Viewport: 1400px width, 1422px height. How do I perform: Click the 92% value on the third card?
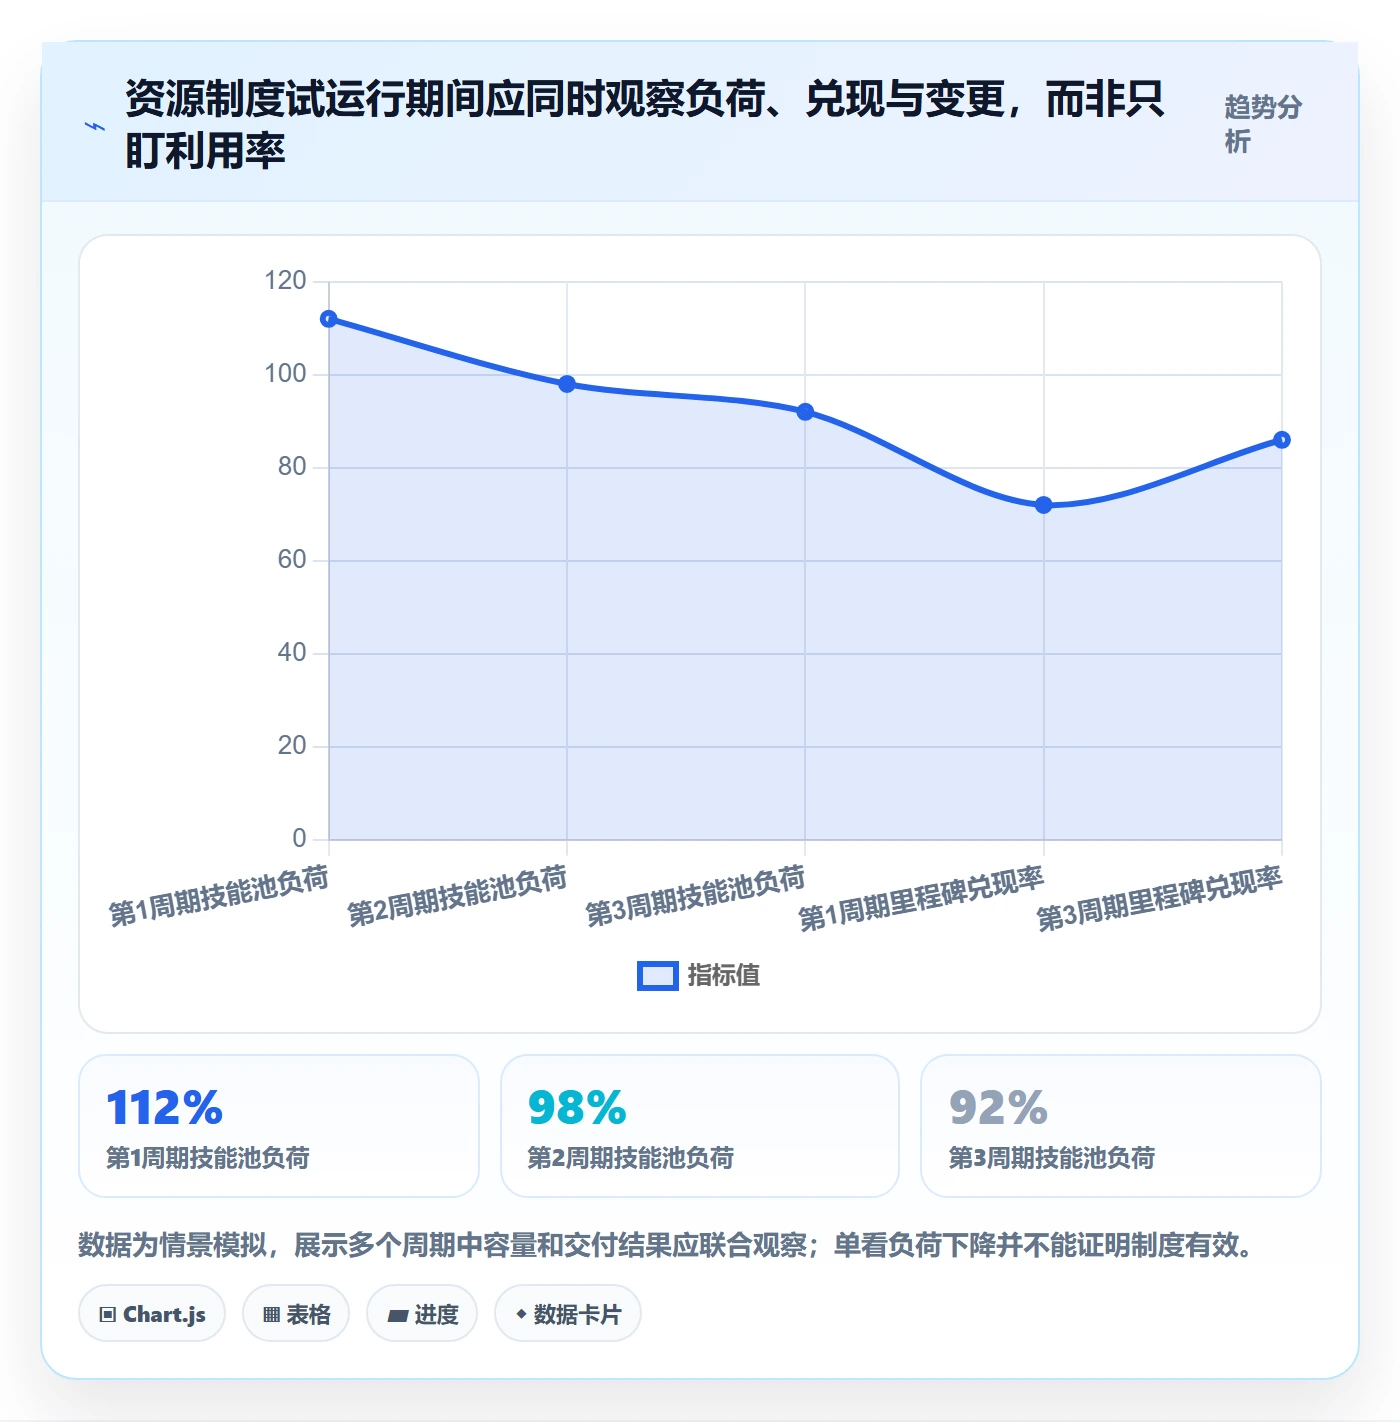coord(998,1108)
